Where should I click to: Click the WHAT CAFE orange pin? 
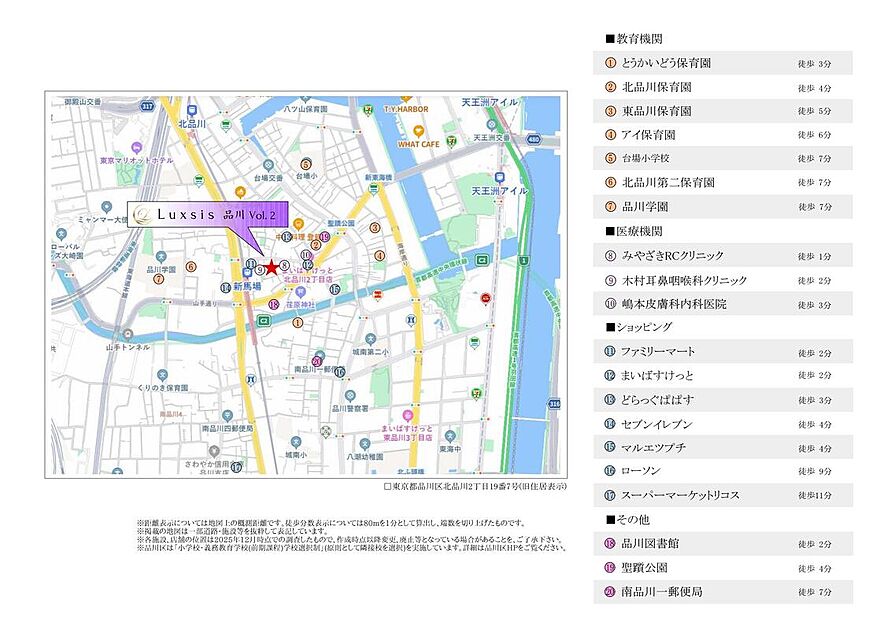coord(419,132)
